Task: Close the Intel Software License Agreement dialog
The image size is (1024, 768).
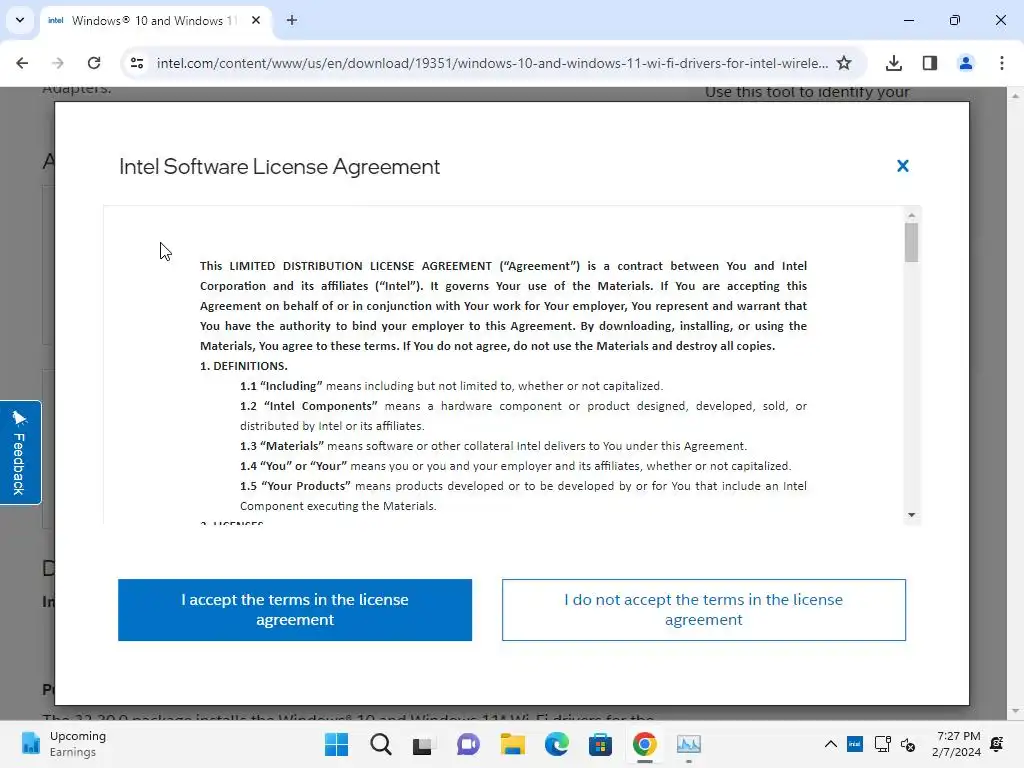Action: [903, 166]
